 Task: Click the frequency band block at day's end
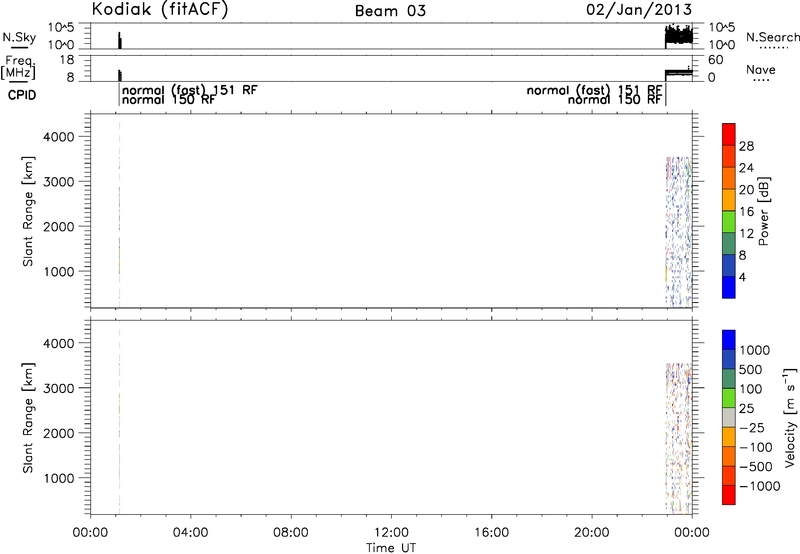tap(679, 73)
